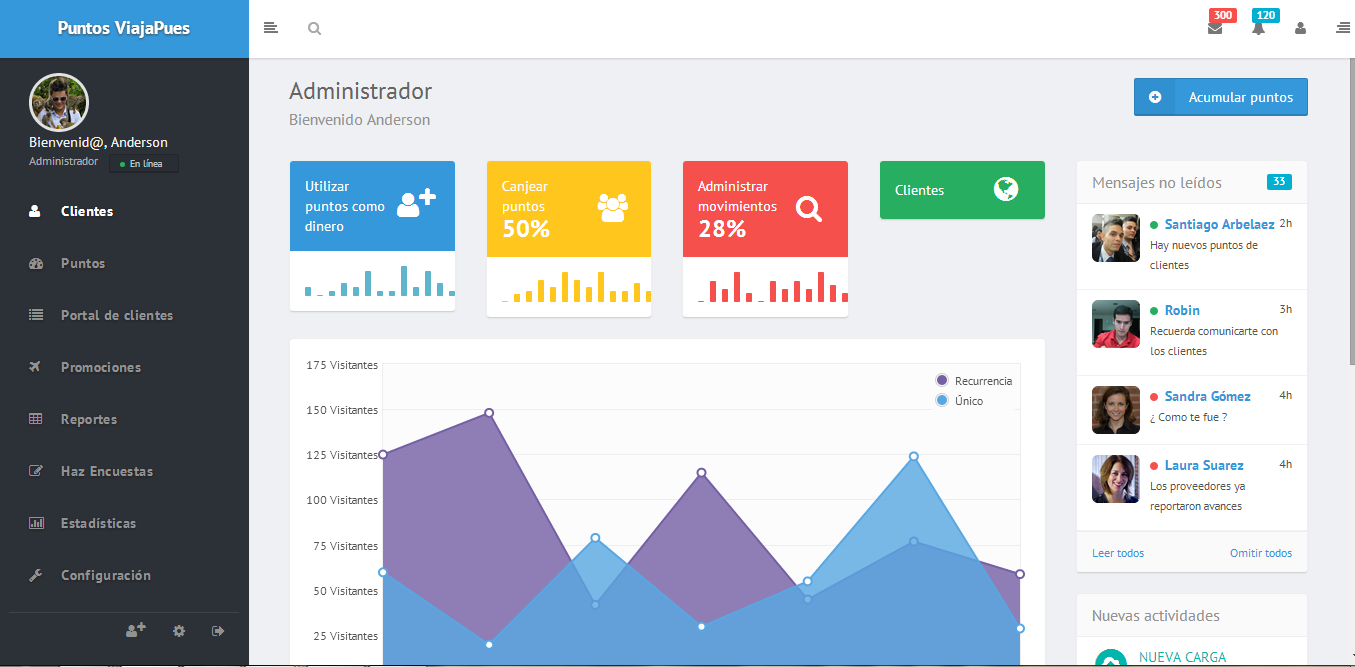Screen dimensions: 1355x667
Task: Click the yellow mini bar chart
Action: (x=576, y=286)
